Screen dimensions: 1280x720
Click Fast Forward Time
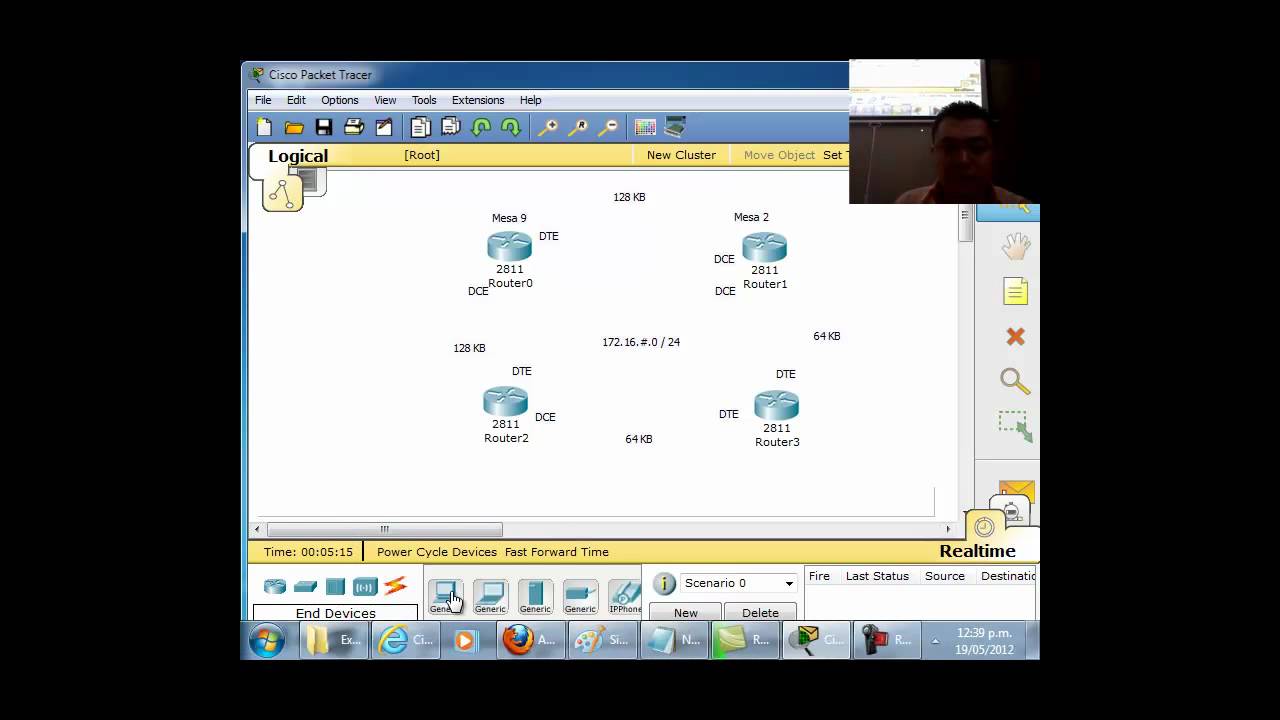point(557,552)
